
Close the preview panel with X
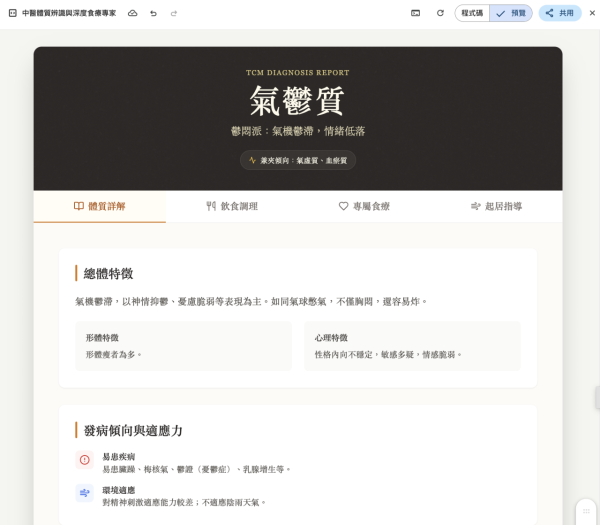click(592, 13)
